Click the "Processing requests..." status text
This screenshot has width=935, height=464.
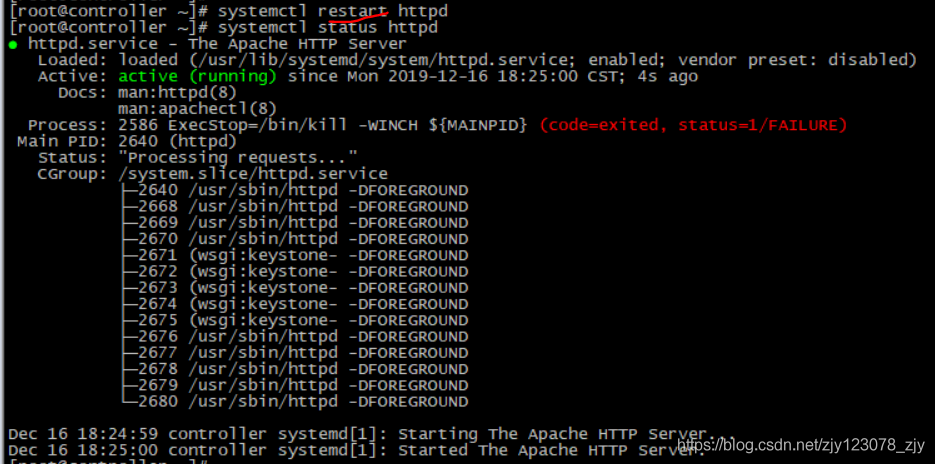[237, 158]
